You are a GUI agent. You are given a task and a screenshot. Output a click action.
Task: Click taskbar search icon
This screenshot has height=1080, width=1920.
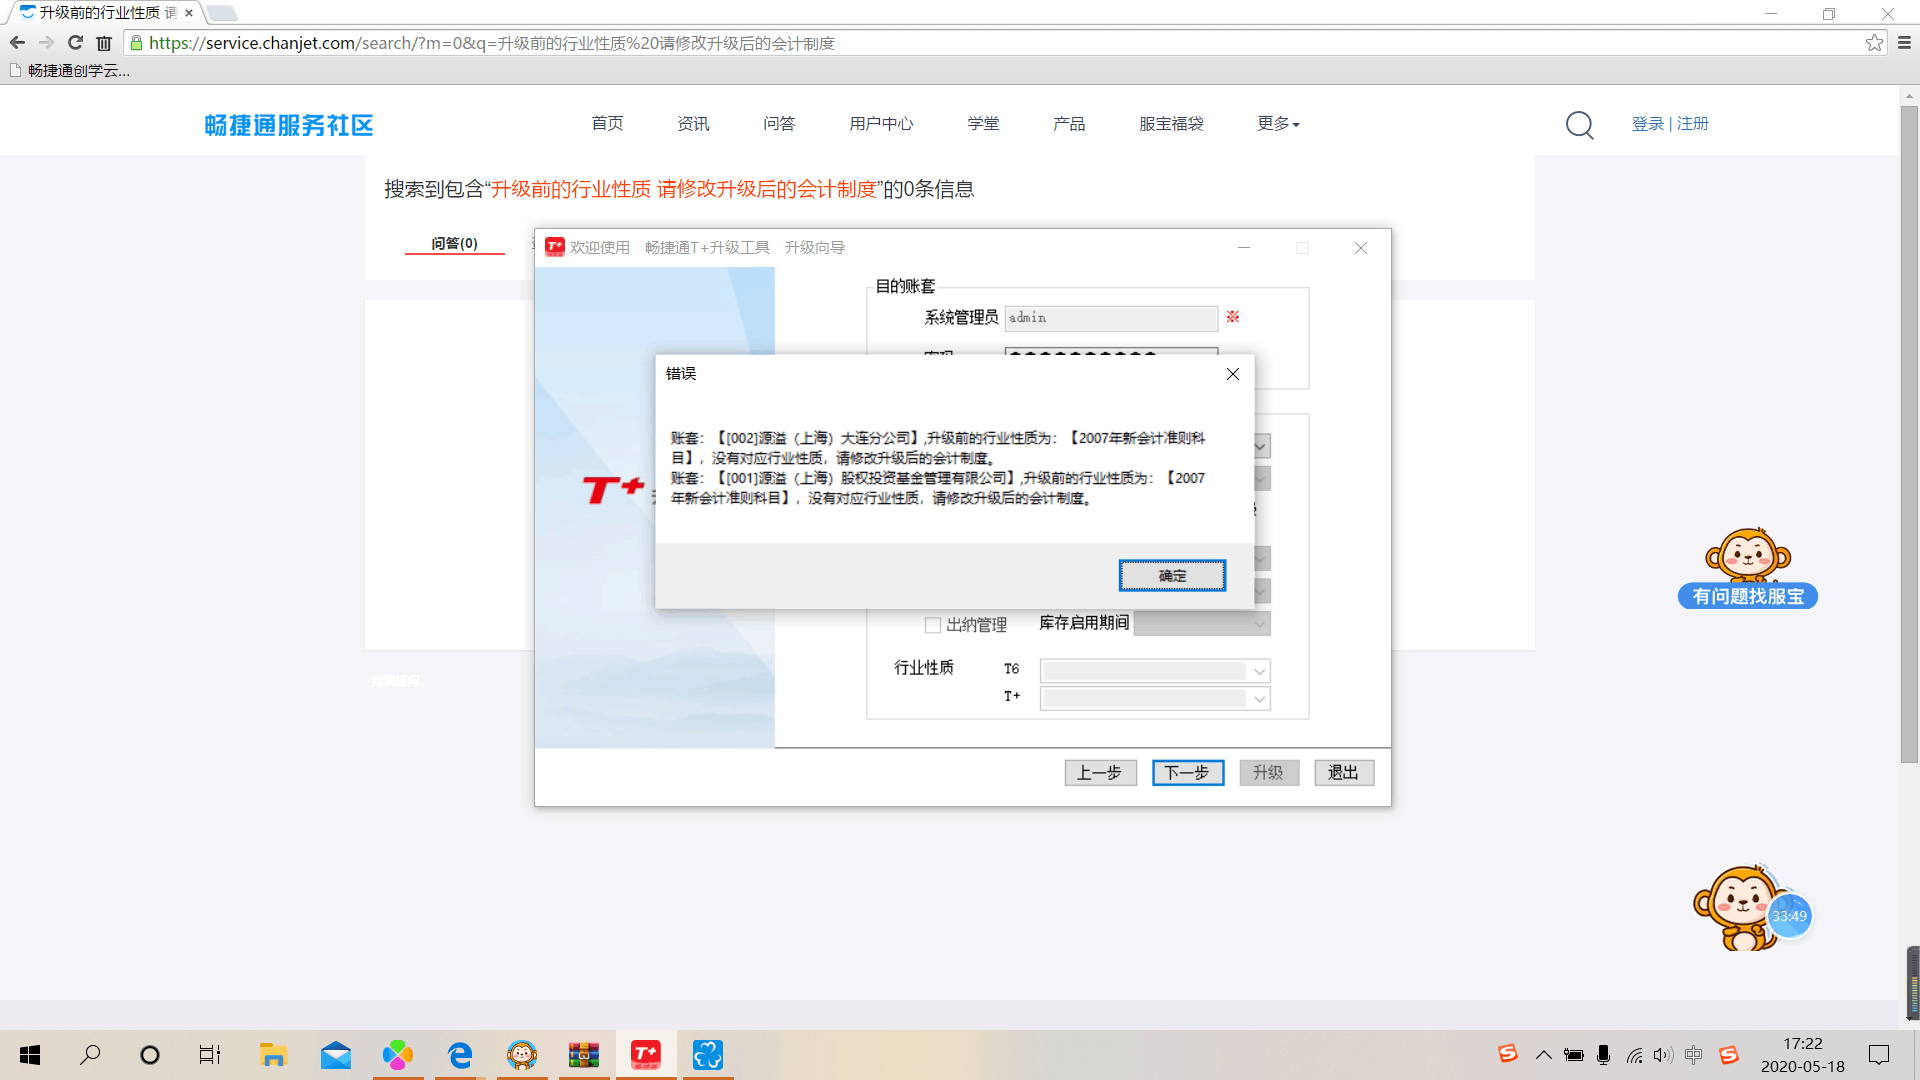[x=90, y=1055]
